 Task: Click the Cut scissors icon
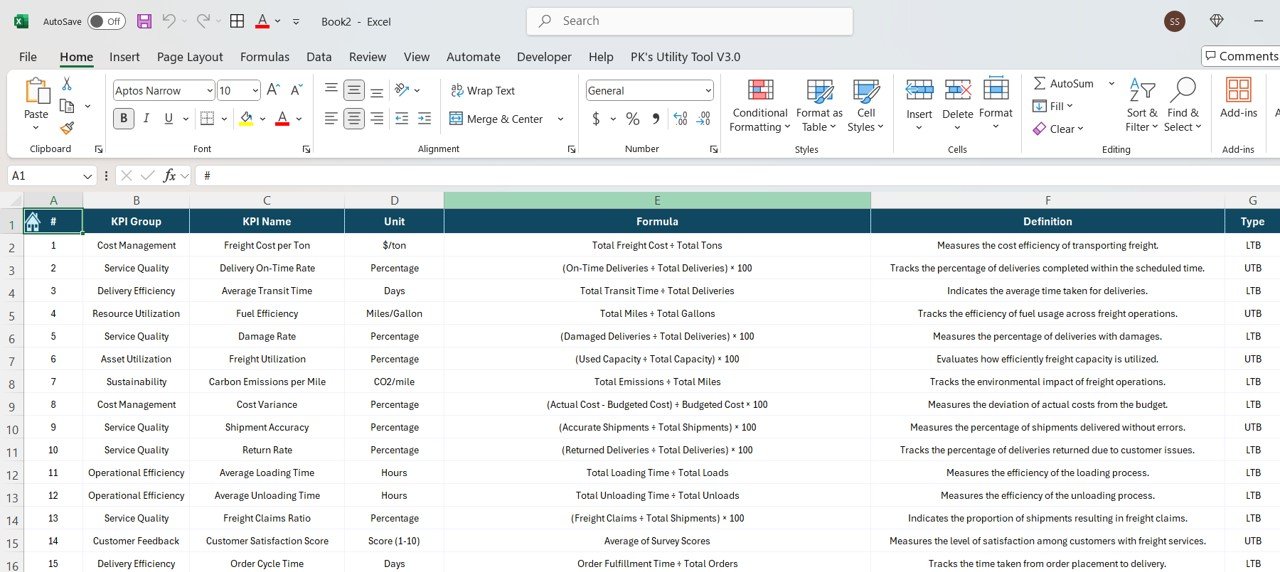[67, 84]
